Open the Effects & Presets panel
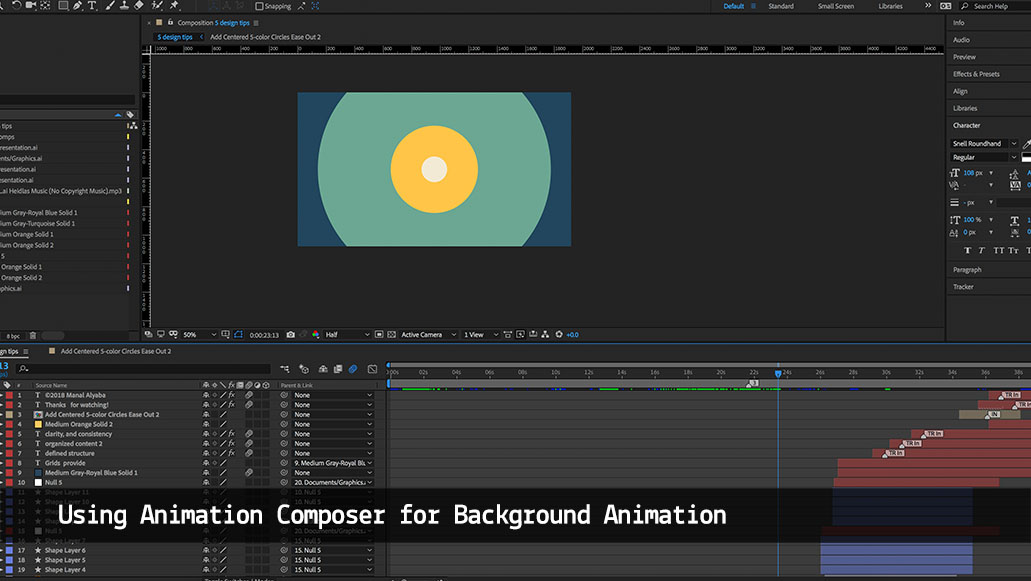This screenshot has width=1031, height=581. pyautogui.click(x=975, y=74)
